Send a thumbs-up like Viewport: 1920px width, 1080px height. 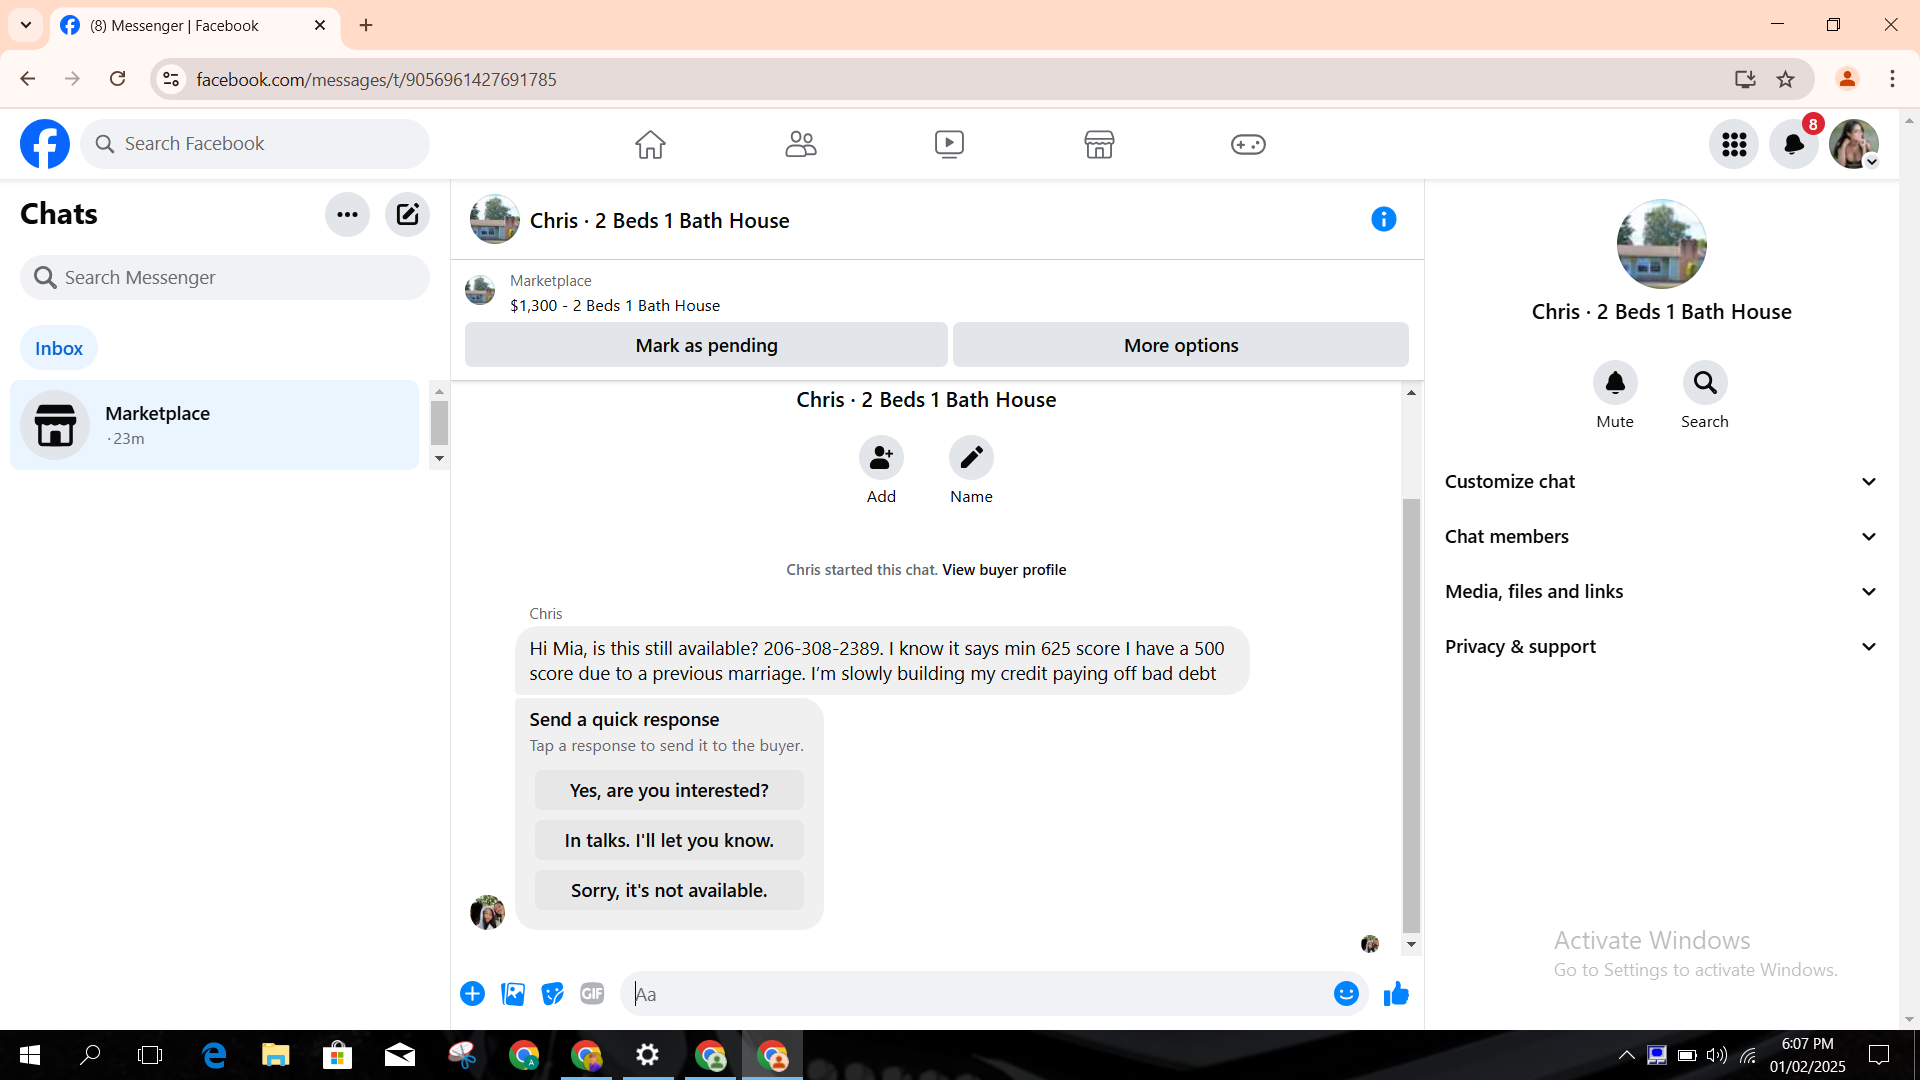[x=1396, y=994]
